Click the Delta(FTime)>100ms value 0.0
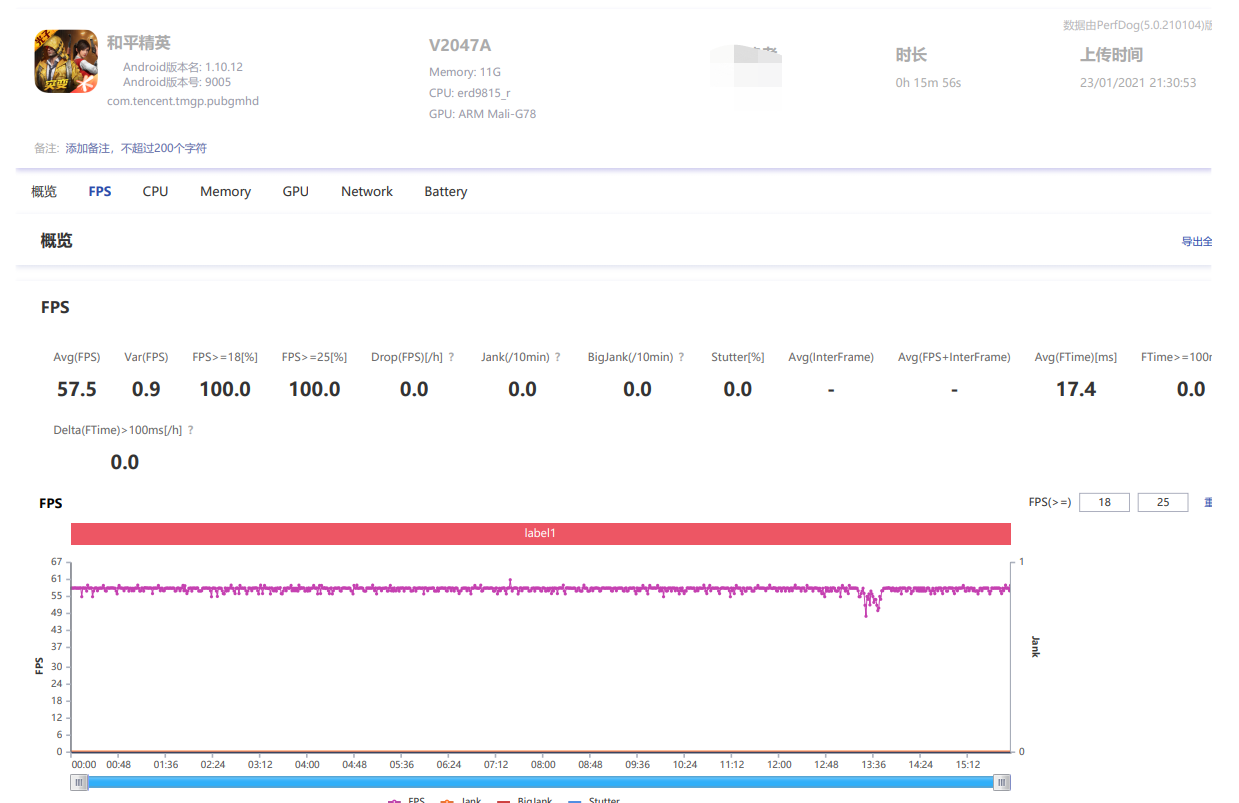The width and height of the screenshot is (1239, 803). point(125,462)
